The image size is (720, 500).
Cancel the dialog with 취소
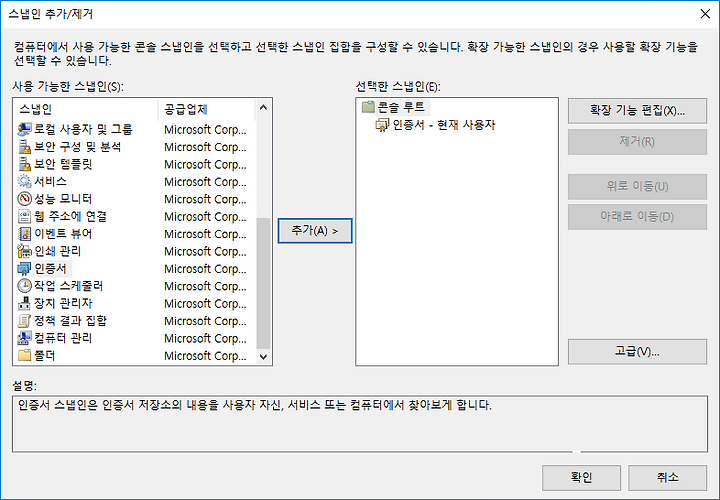667,478
